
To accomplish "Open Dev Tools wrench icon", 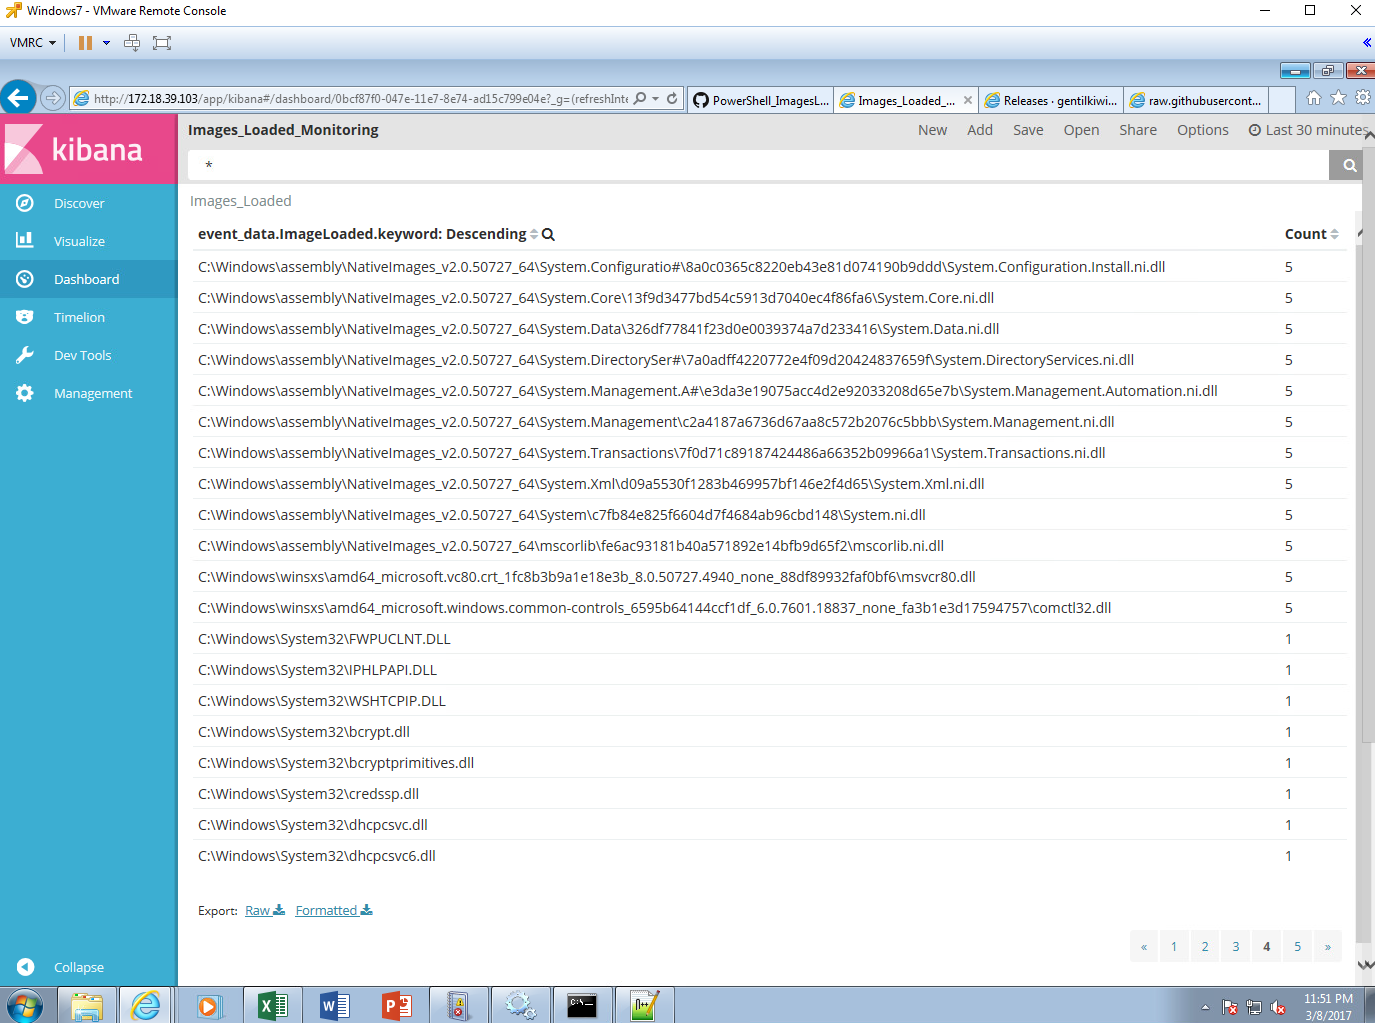I will click(25, 355).
